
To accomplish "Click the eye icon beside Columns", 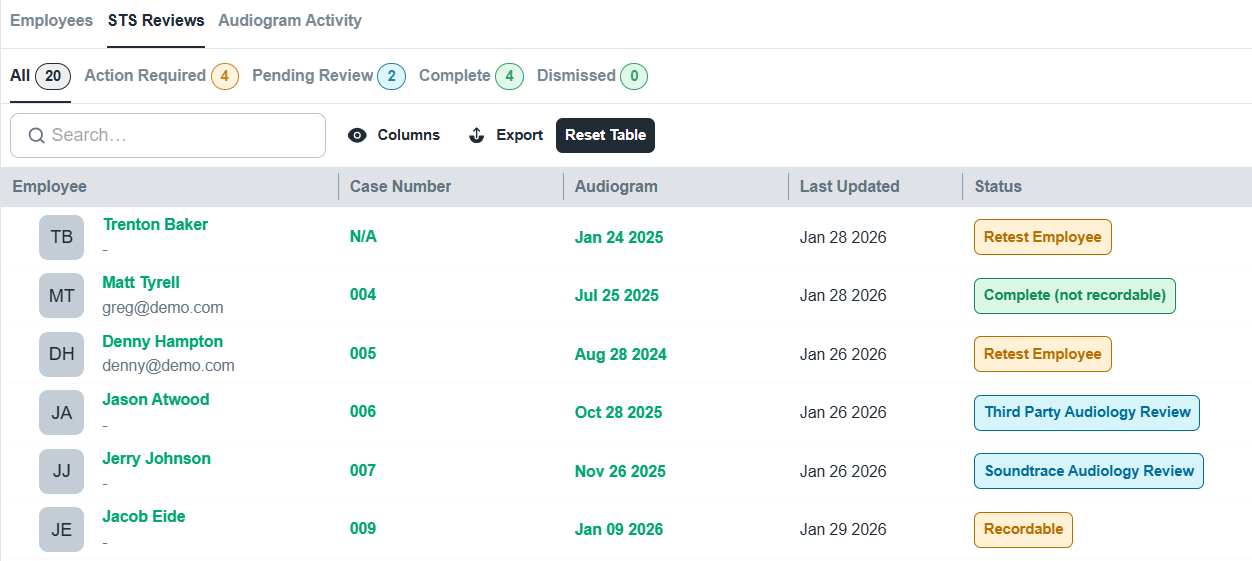I will tap(357, 136).
